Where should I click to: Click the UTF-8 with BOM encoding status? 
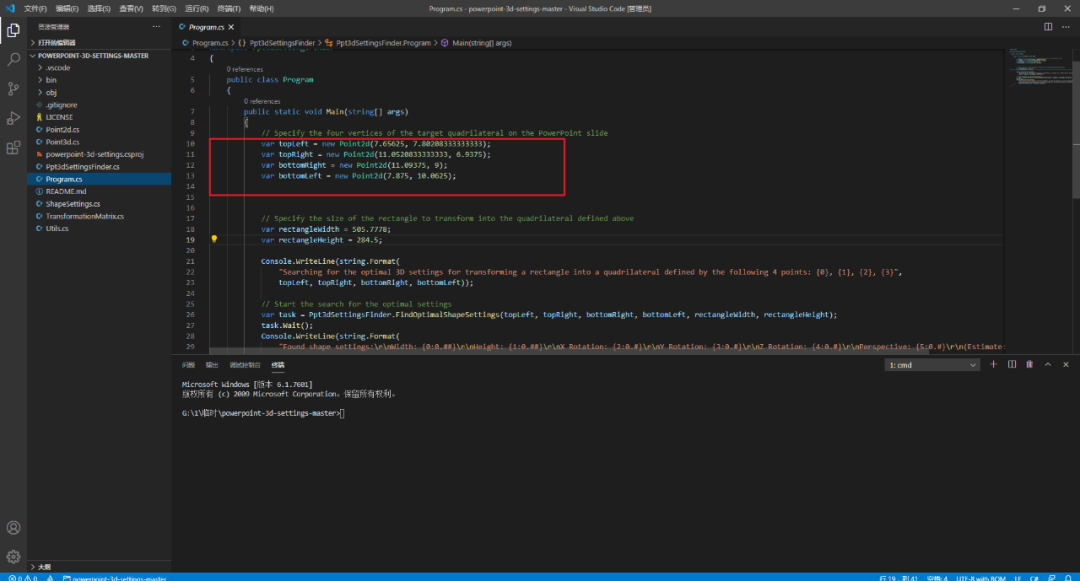(981, 578)
